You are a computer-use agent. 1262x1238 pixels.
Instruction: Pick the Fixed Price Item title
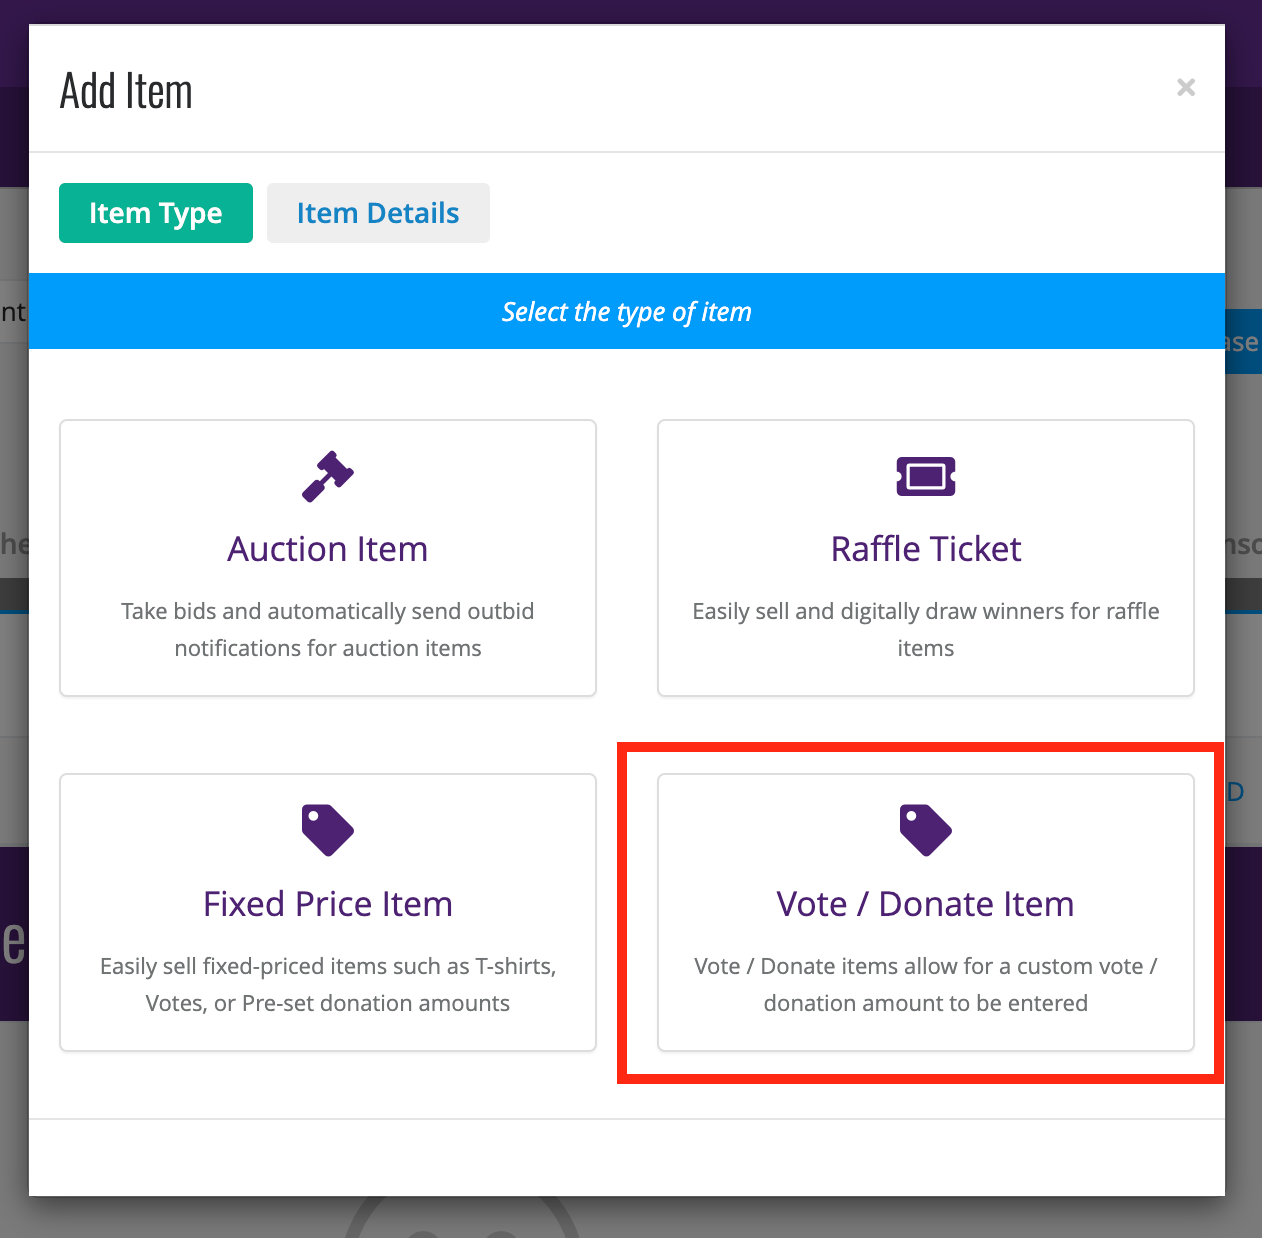tap(328, 904)
